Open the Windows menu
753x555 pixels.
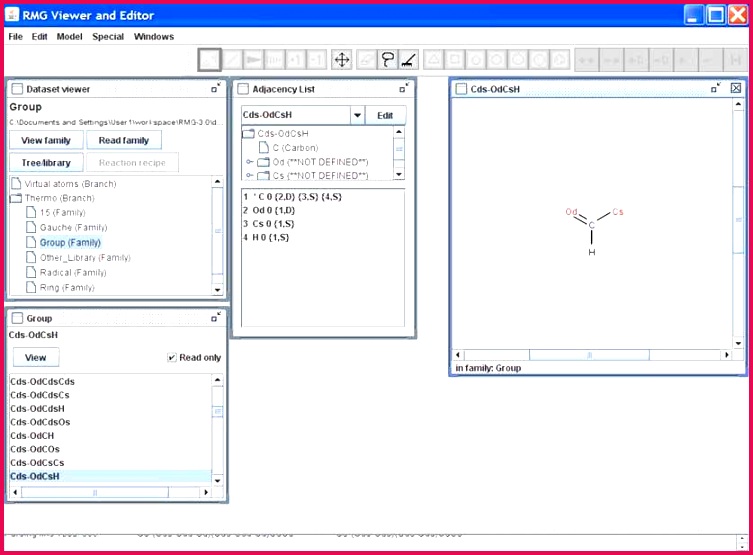coord(154,36)
